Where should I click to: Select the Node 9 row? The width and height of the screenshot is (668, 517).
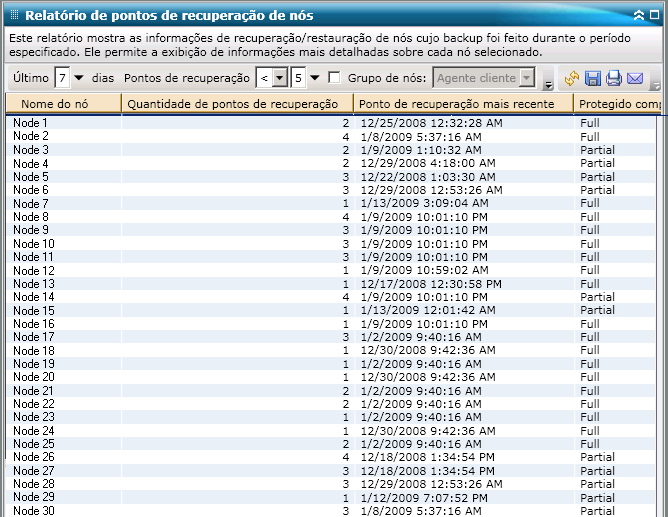pyautogui.click(x=331, y=230)
